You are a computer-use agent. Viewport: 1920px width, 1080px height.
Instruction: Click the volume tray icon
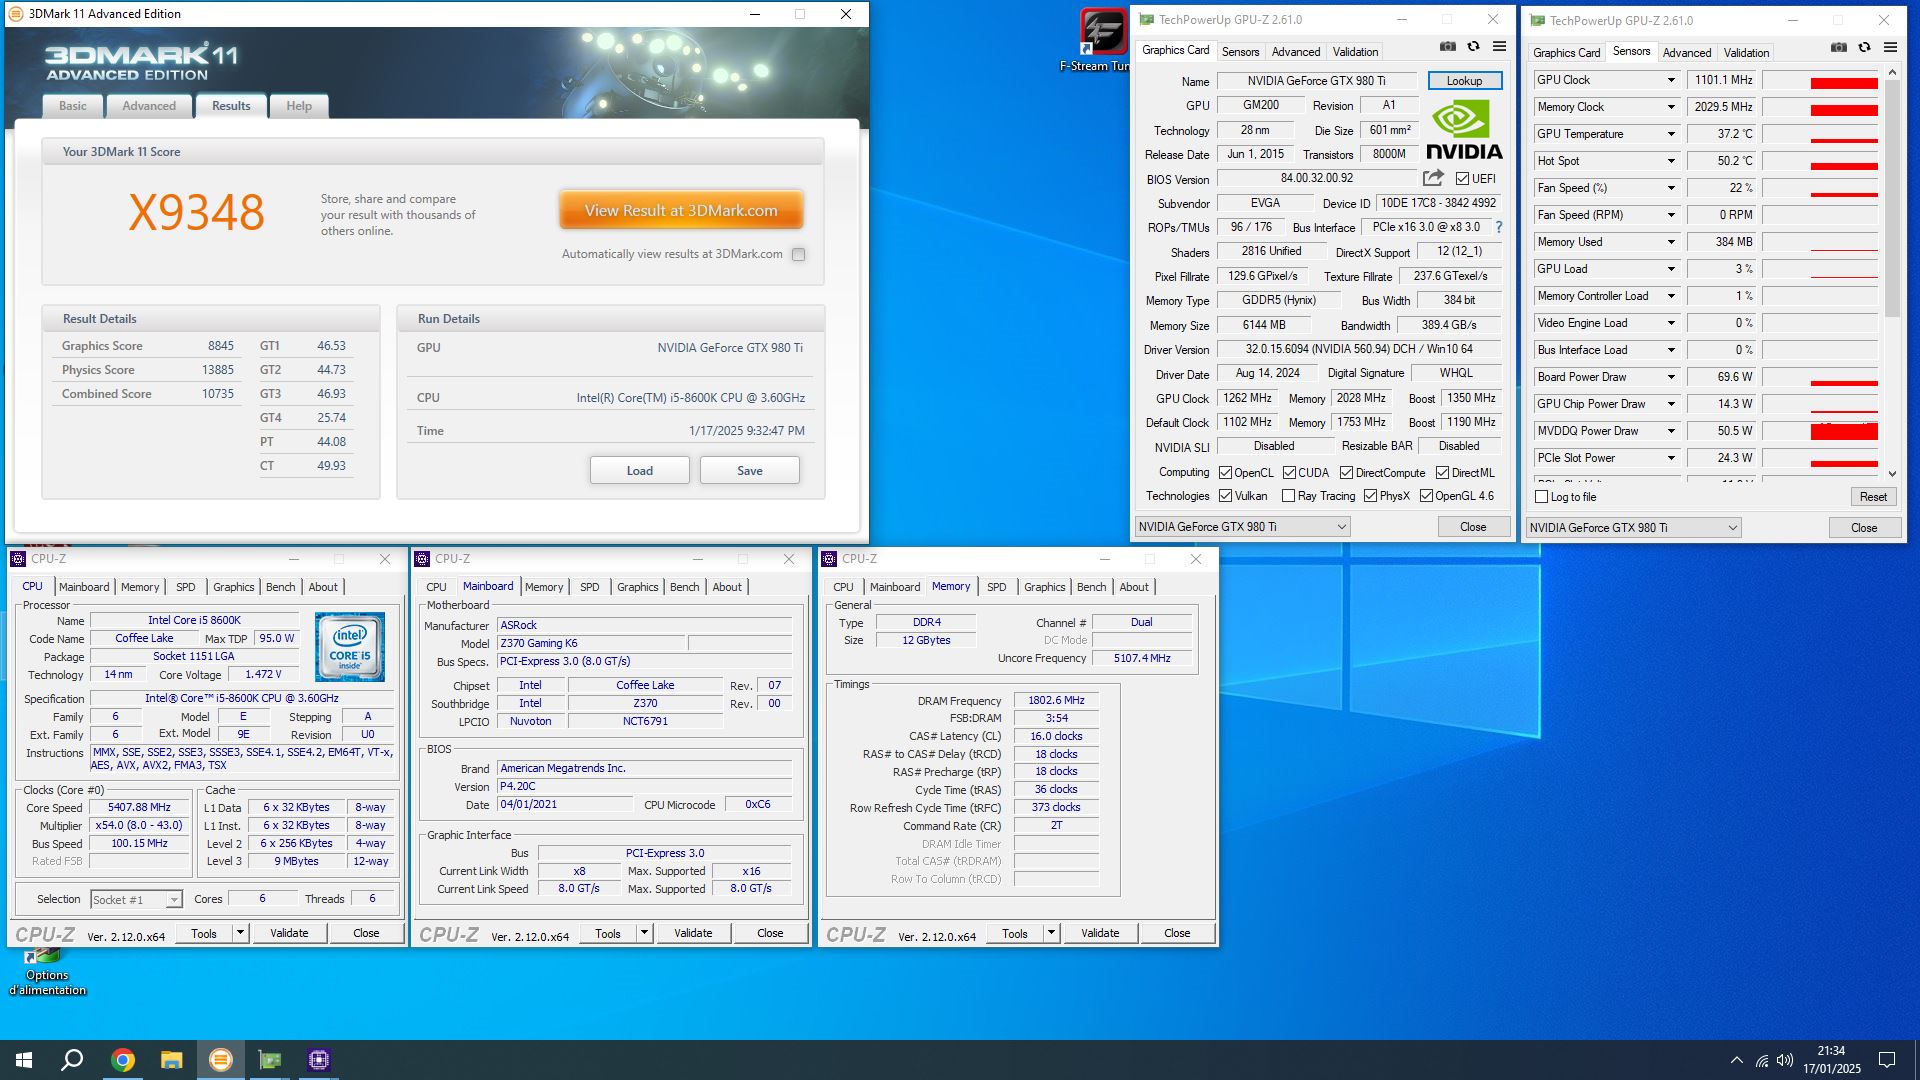tap(1785, 1060)
